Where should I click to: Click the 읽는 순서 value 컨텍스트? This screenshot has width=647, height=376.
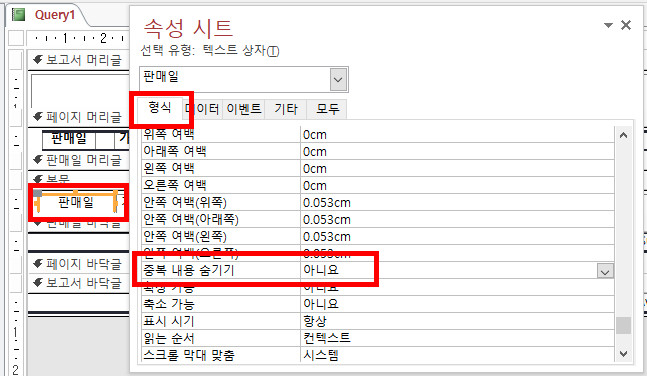tap(327, 338)
